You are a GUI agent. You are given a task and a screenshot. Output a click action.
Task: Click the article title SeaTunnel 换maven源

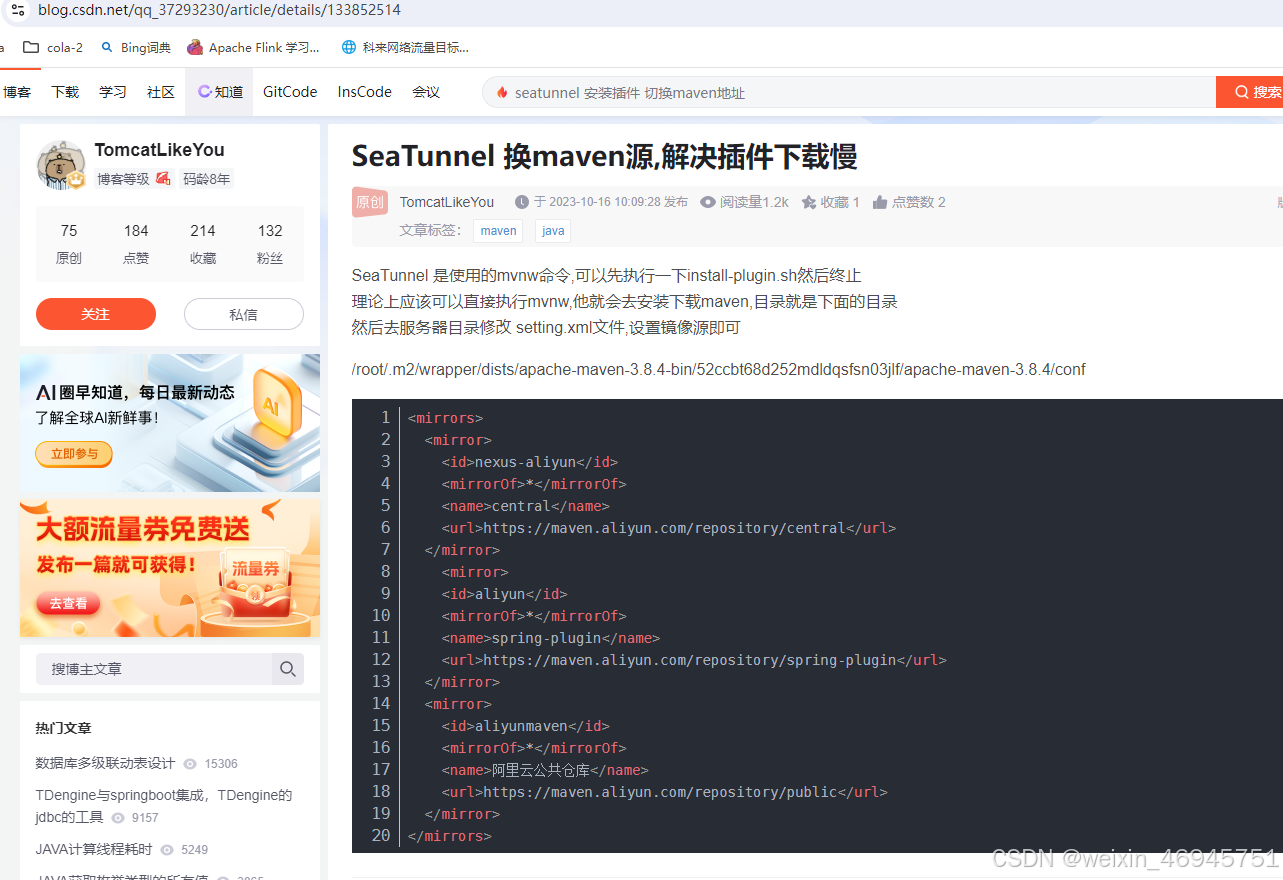[x=605, y=157]
